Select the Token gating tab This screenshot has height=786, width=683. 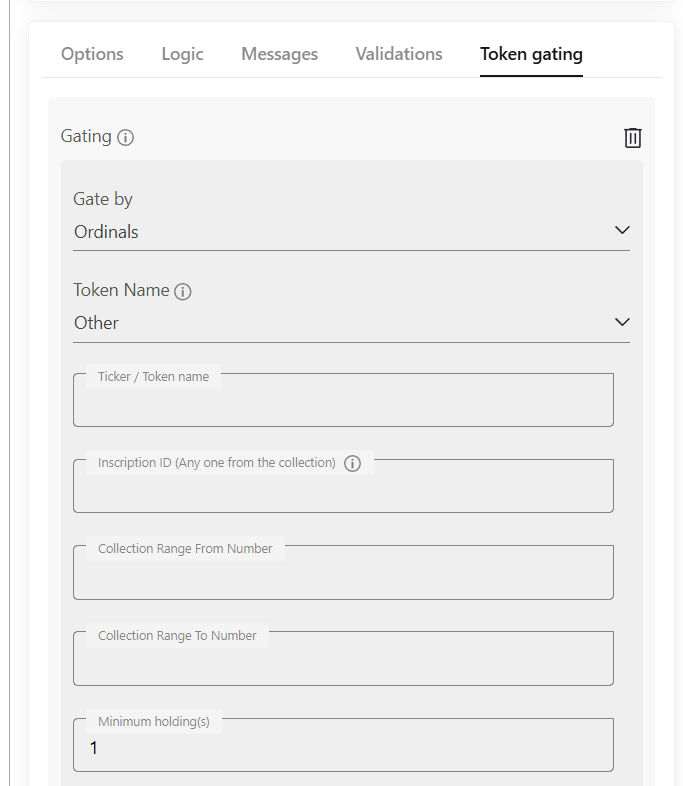point(531,54)
